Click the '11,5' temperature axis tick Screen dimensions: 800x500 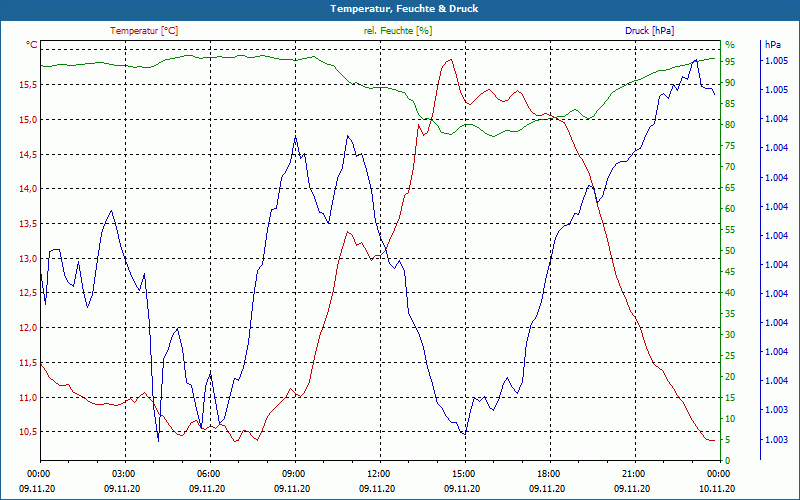(x=28, y=363)
